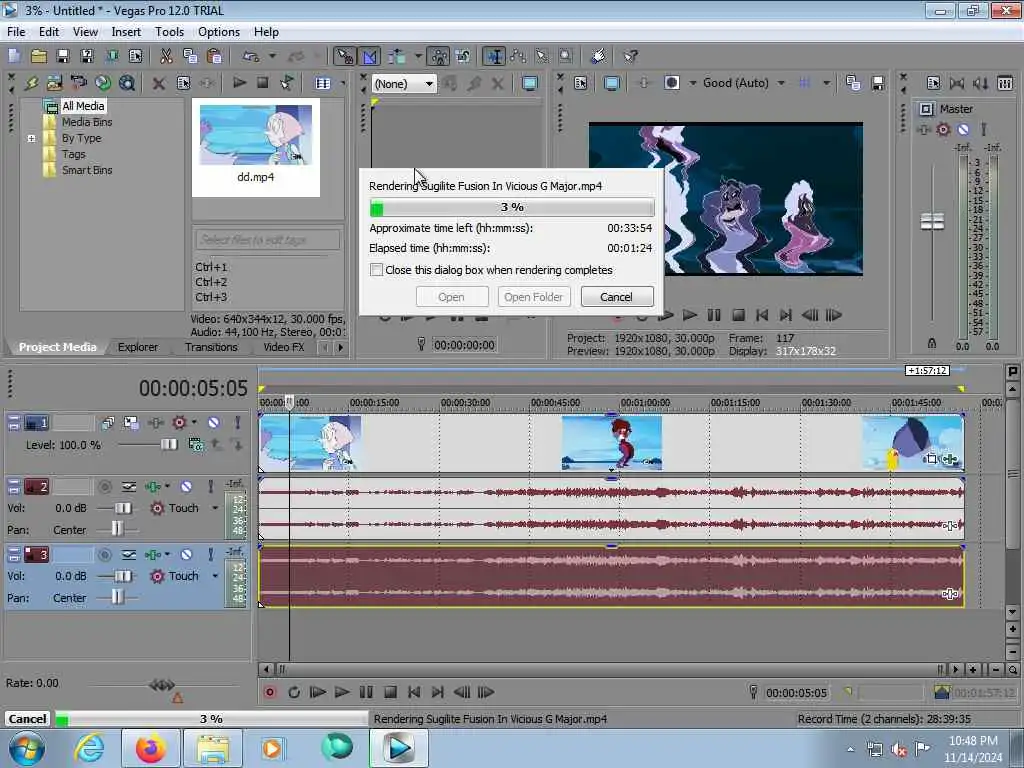Screen dimensions: 1024x768
Task: Click Save Snapshot to File icon
Action: click(x=878, y=83)
